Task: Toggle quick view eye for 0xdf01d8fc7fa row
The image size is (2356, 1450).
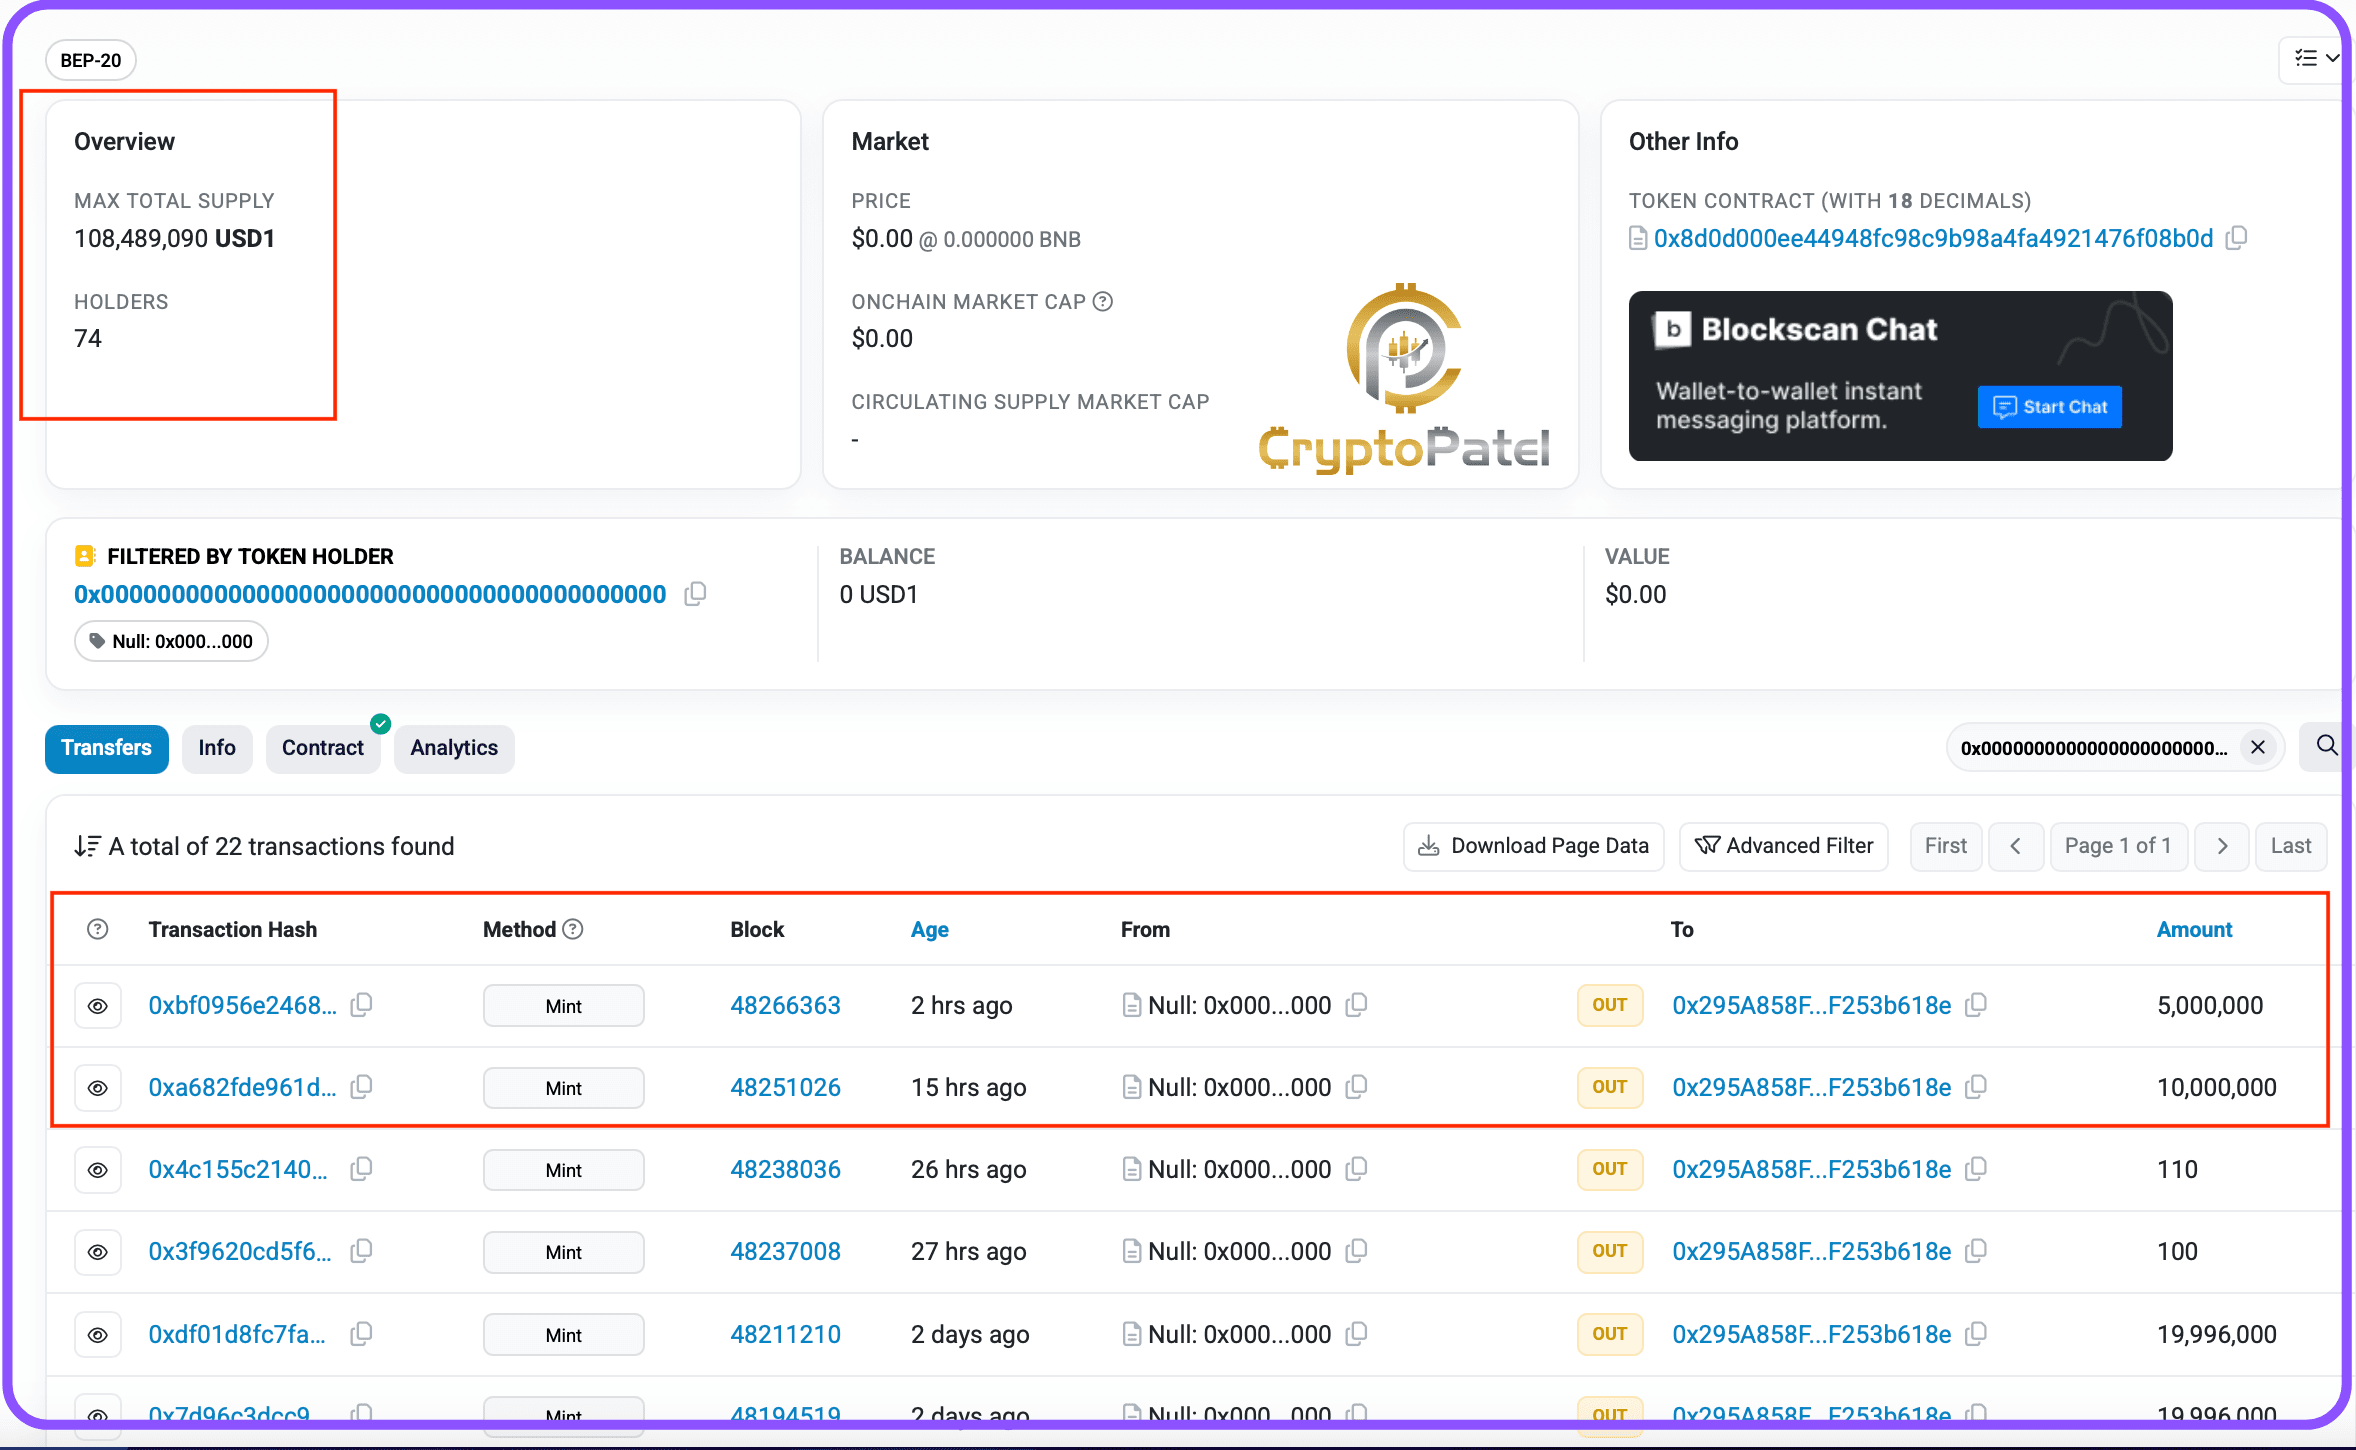Action: pyautogui.click(x=98, y=1335)
